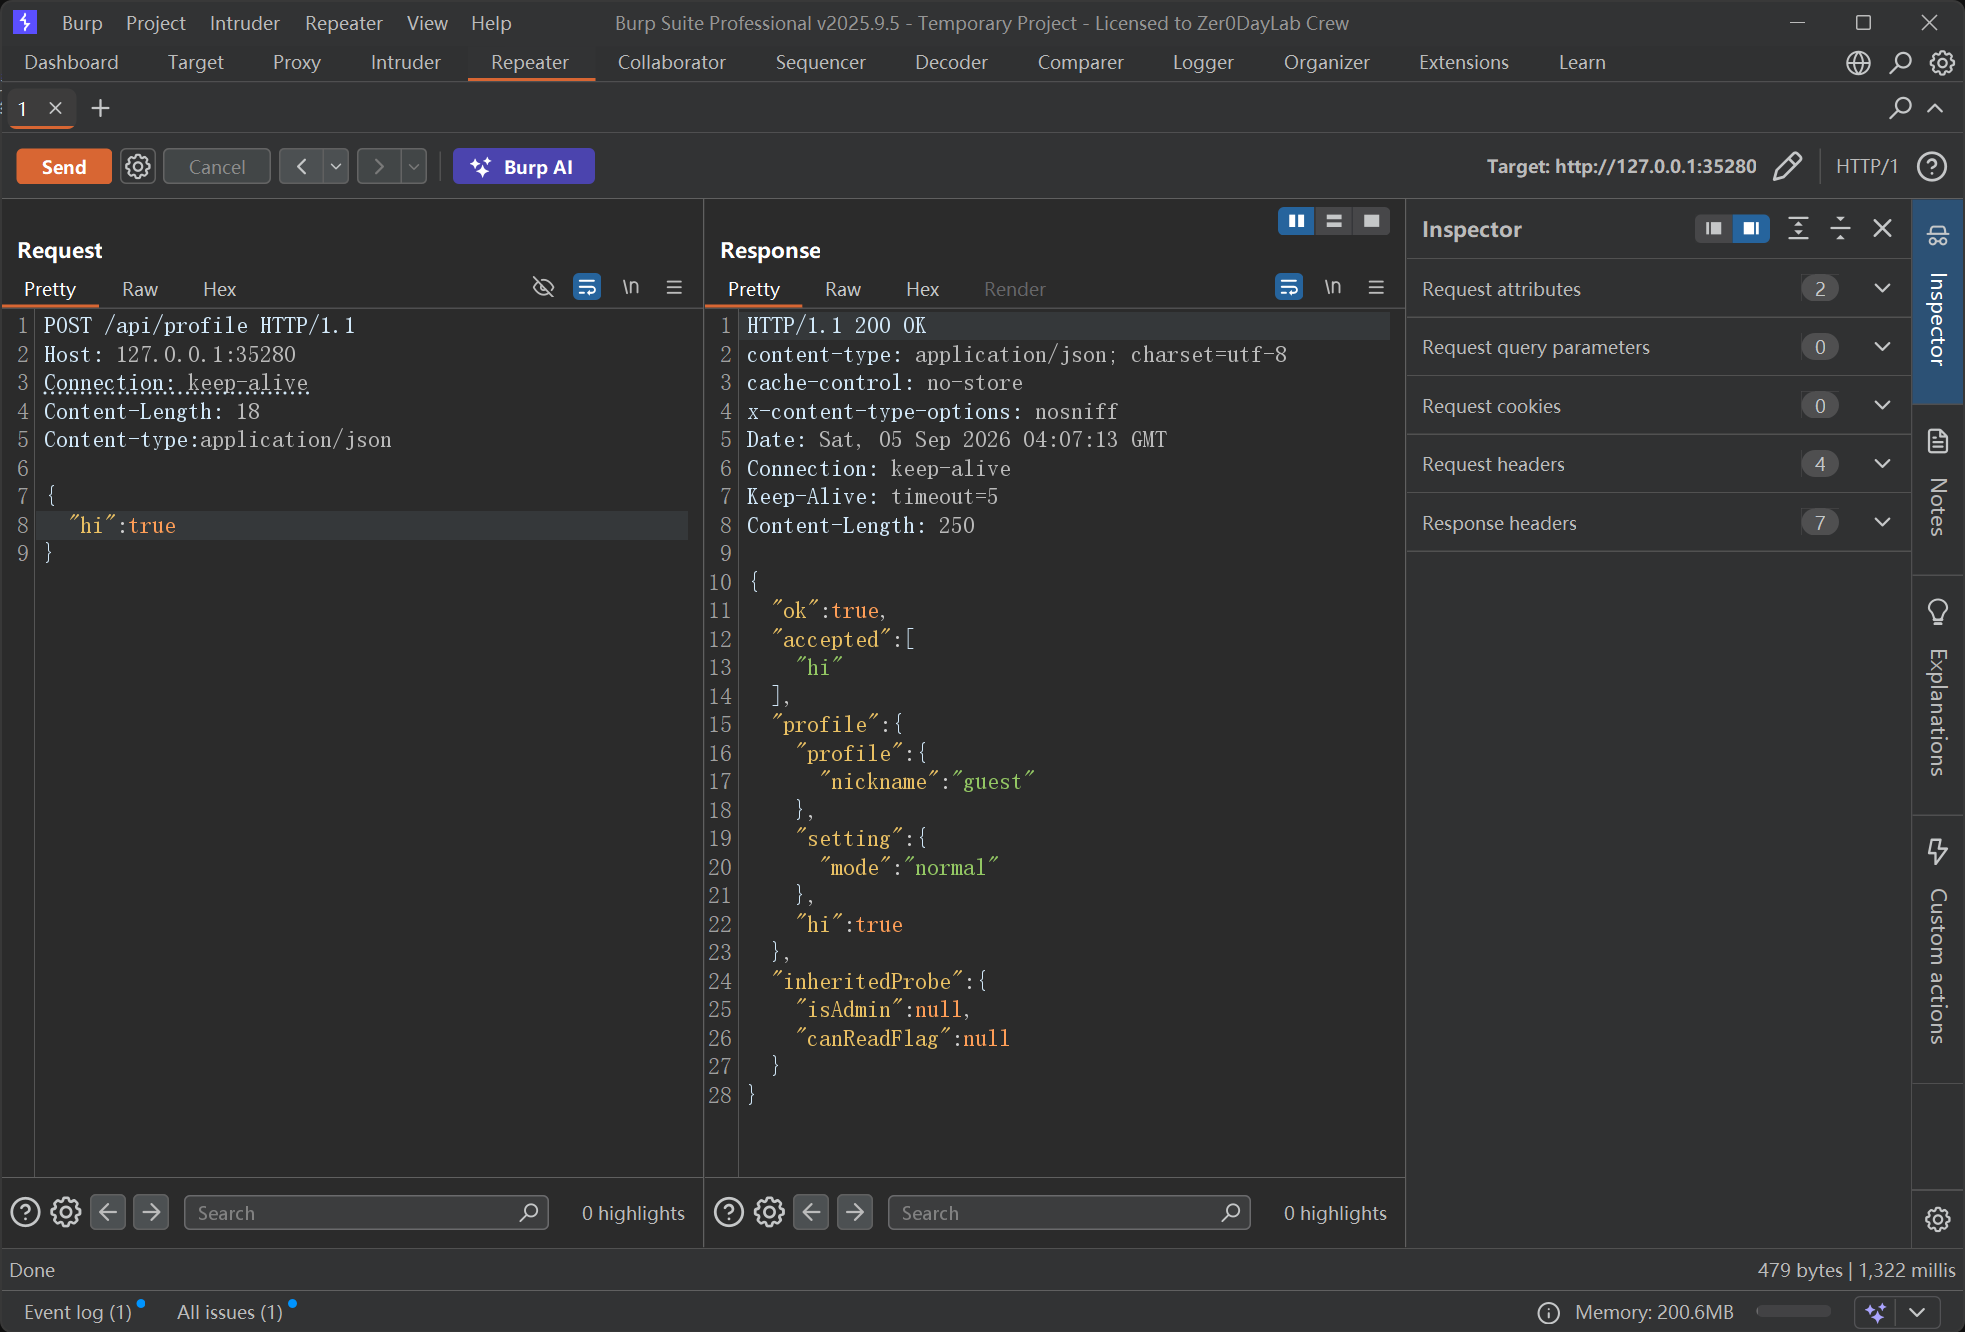
Task: Toggle word wrap in Response editor
Action: 1289,288
